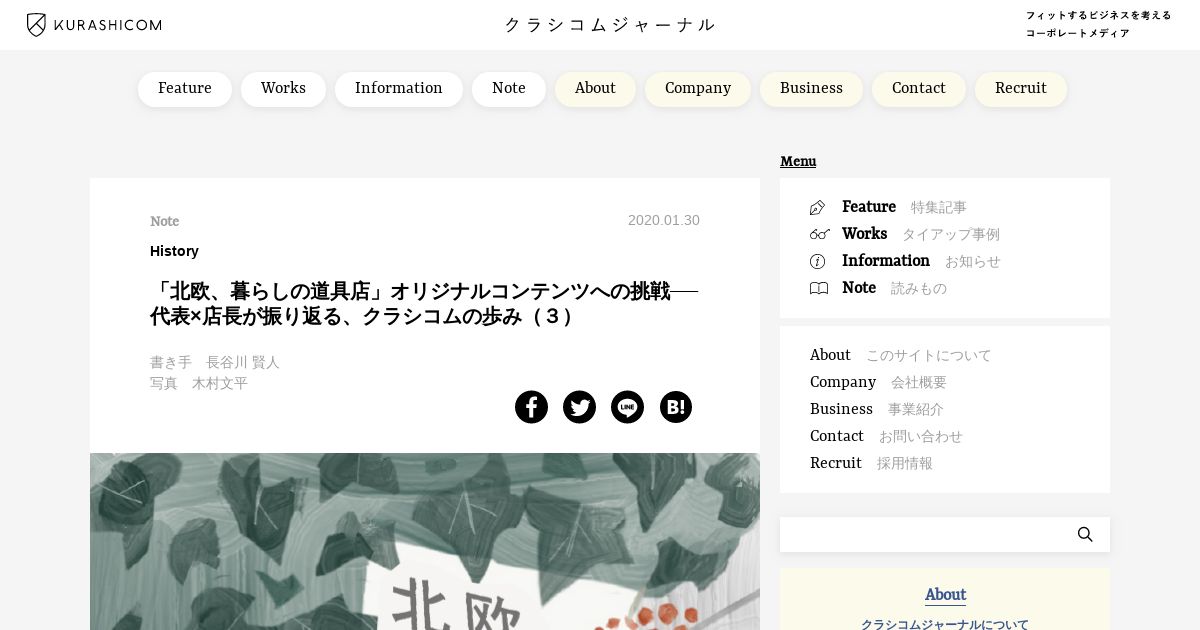This screenshot has width=1200, height=630.
Task: Click the クラシコムジャーナル site title
Action: 610,25
